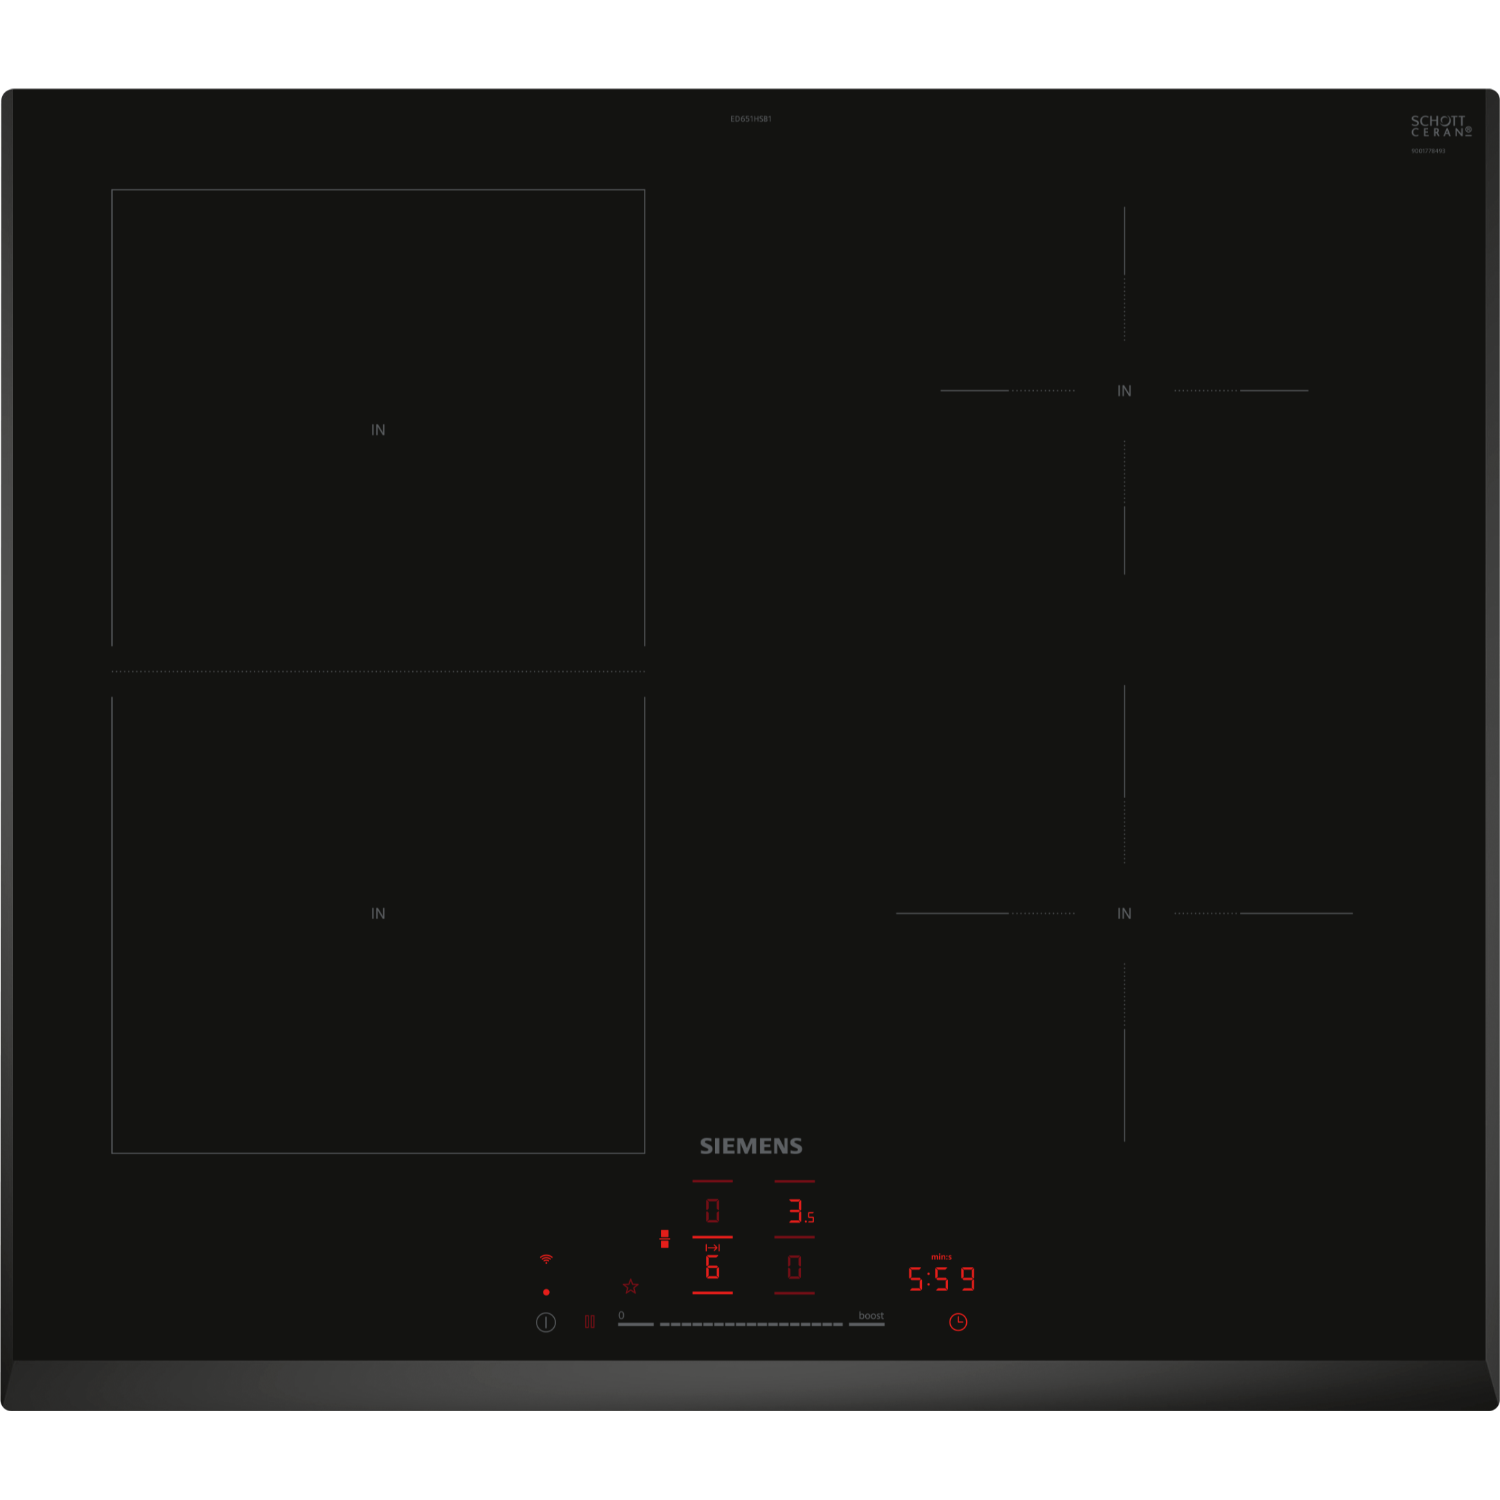The width and height of the screenshot is (1500, 1500).
Task: Touch the IN mark on front-right cooking zone
Action: (x=1125, y=914)
